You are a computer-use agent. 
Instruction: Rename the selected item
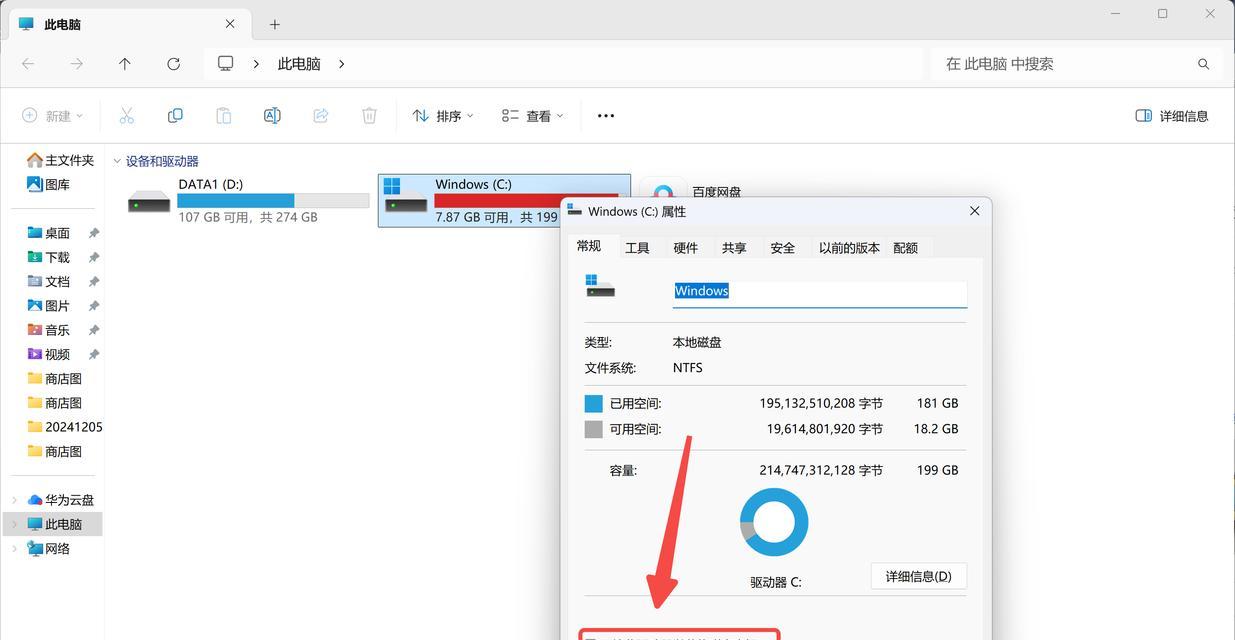[x=272, y=116]
